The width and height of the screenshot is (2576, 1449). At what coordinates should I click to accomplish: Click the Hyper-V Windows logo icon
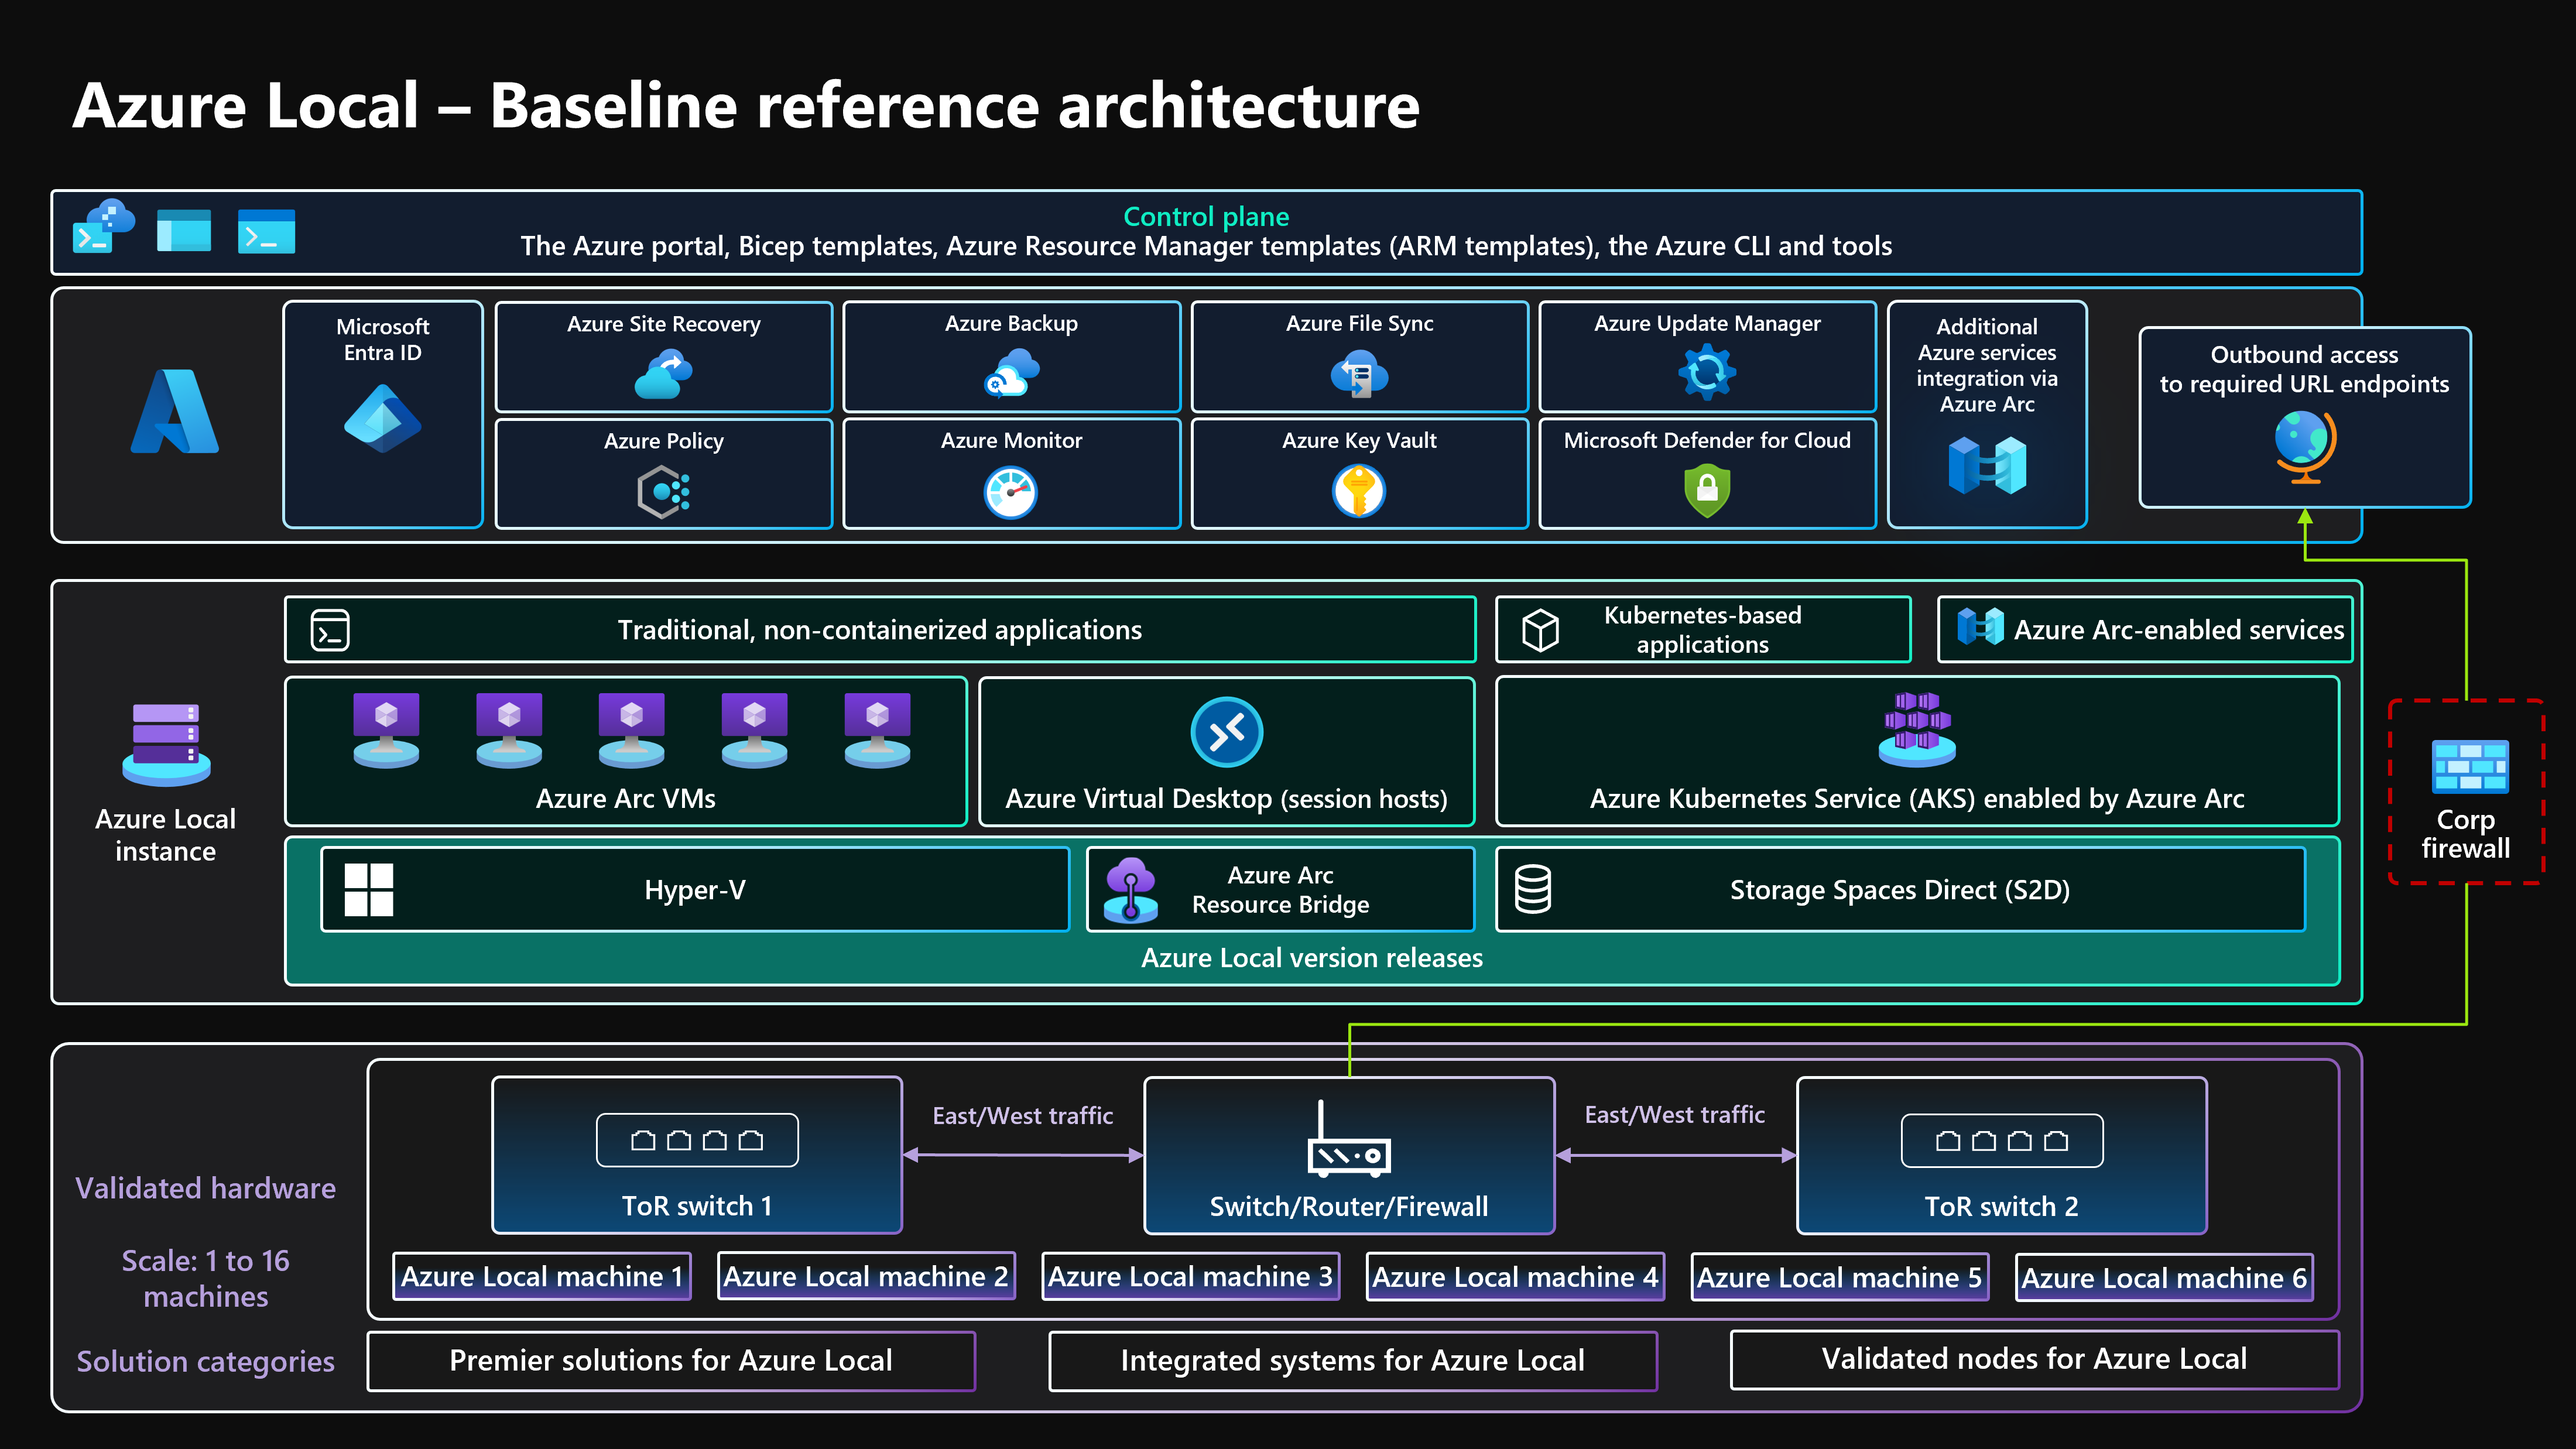click(x=368, y=889)
